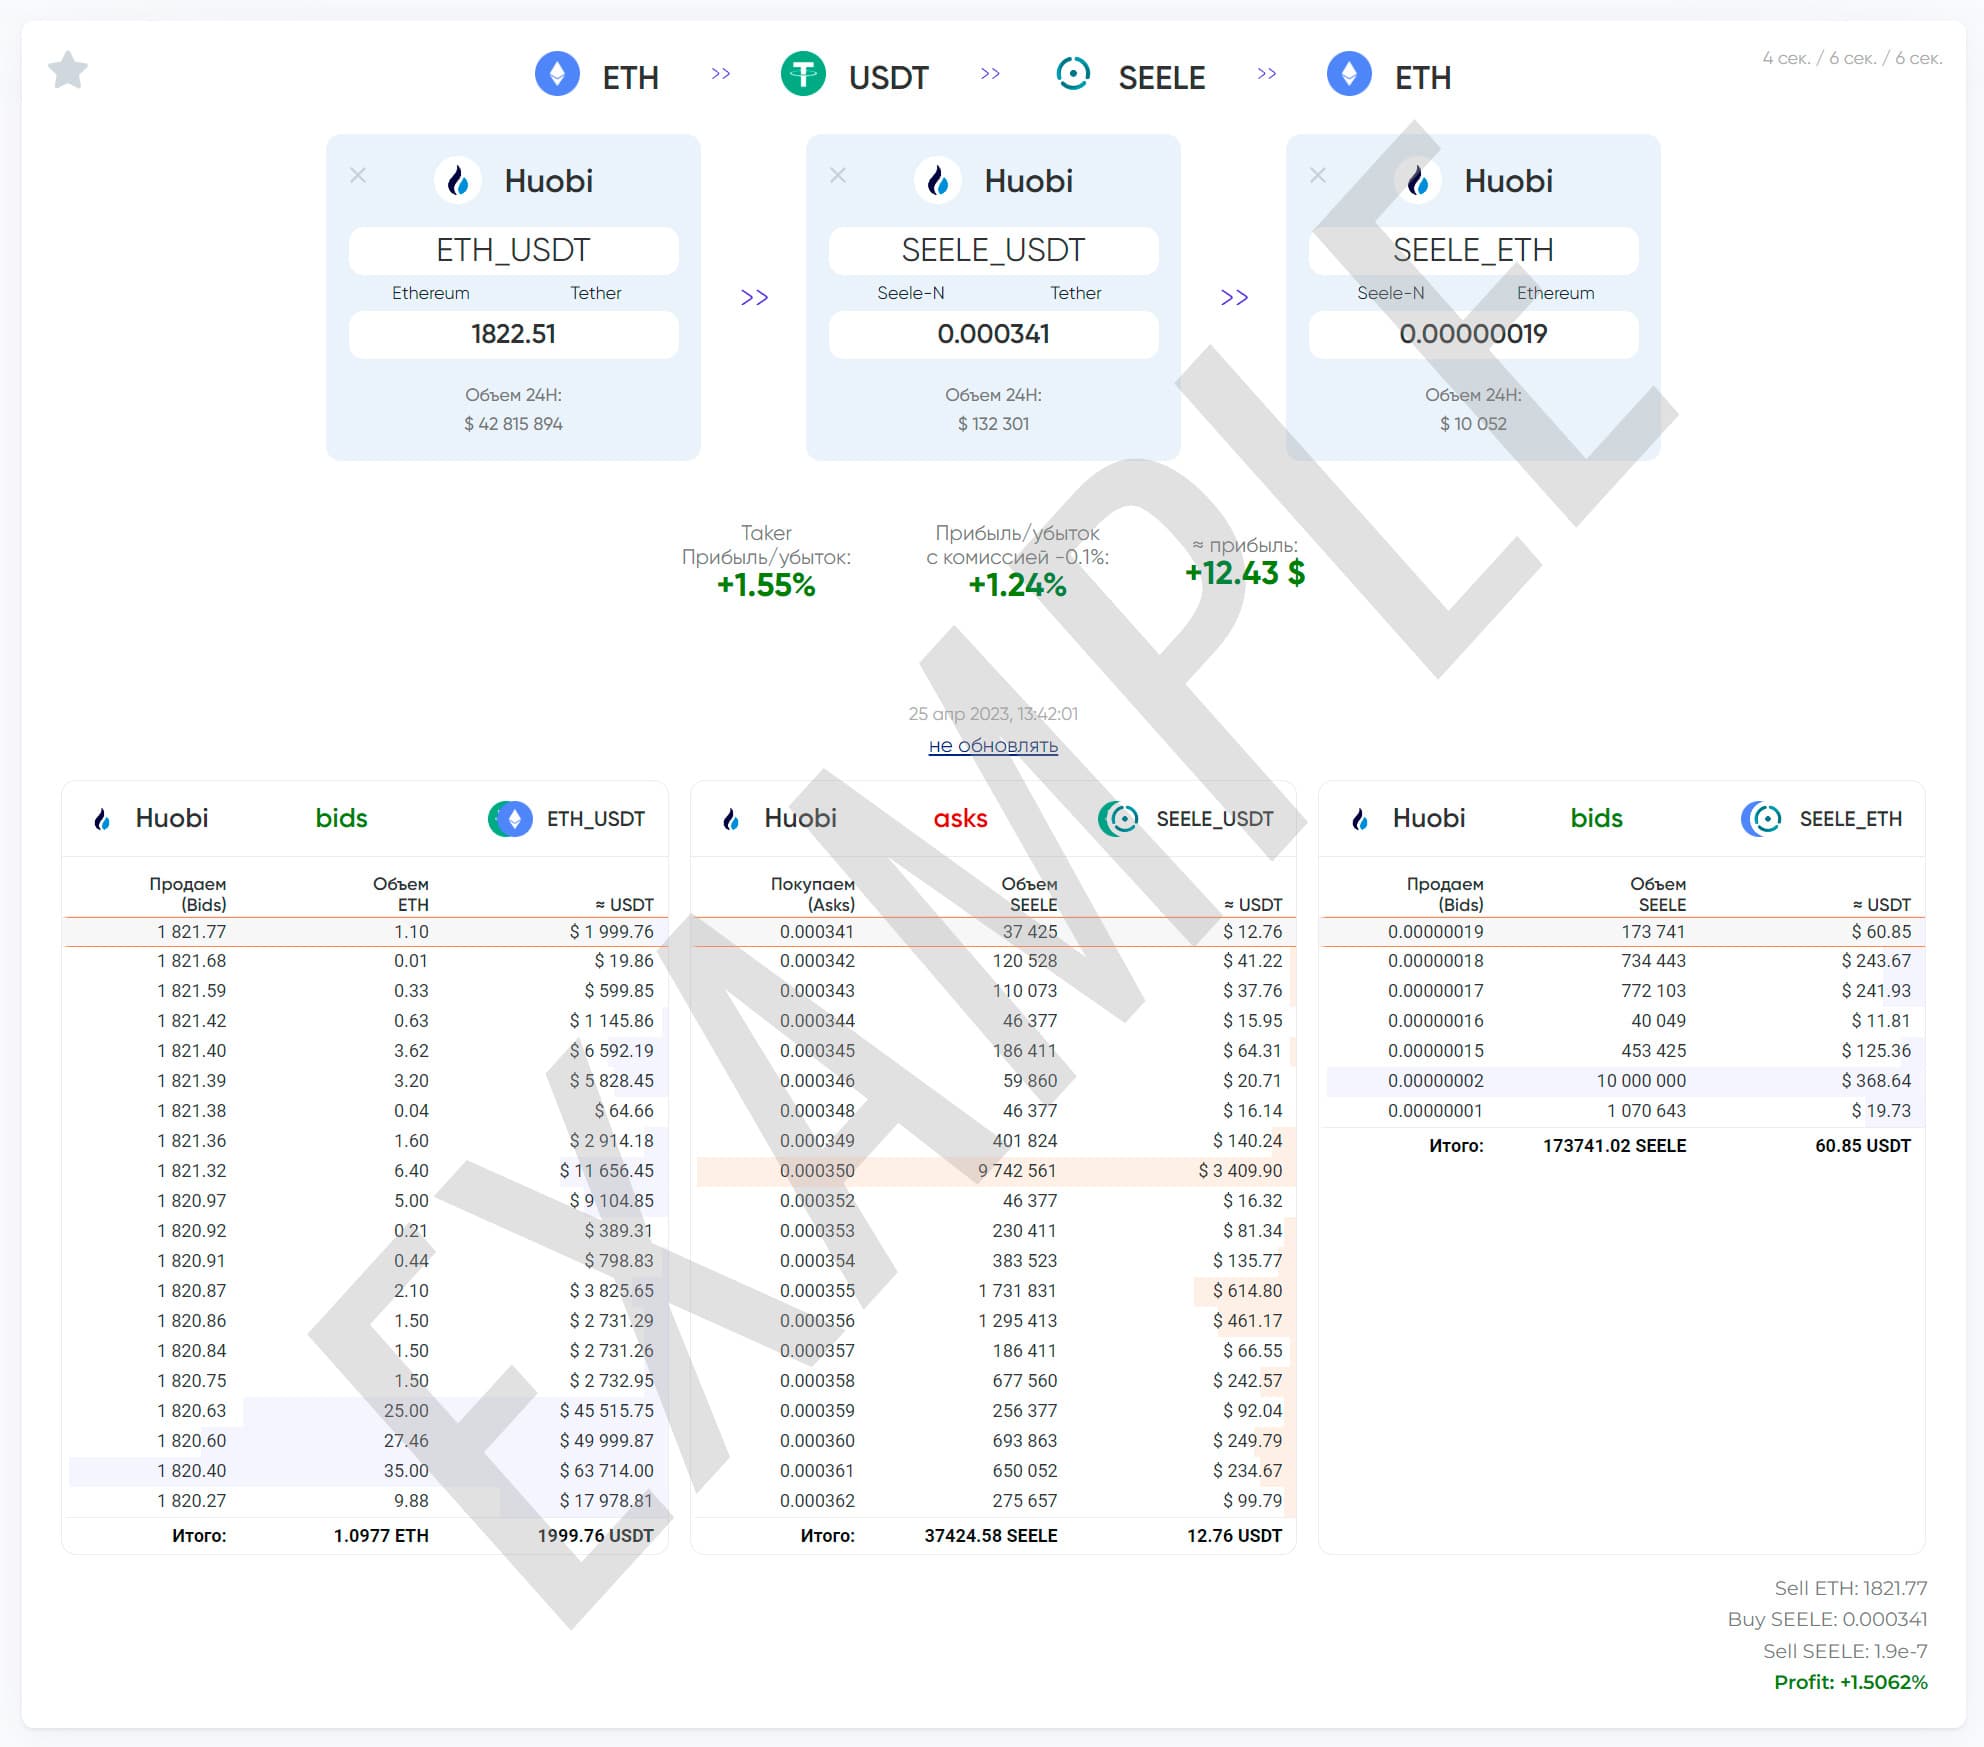
Task: Click bid row with price 1 820.40
Action: (x=365, y=1471)
